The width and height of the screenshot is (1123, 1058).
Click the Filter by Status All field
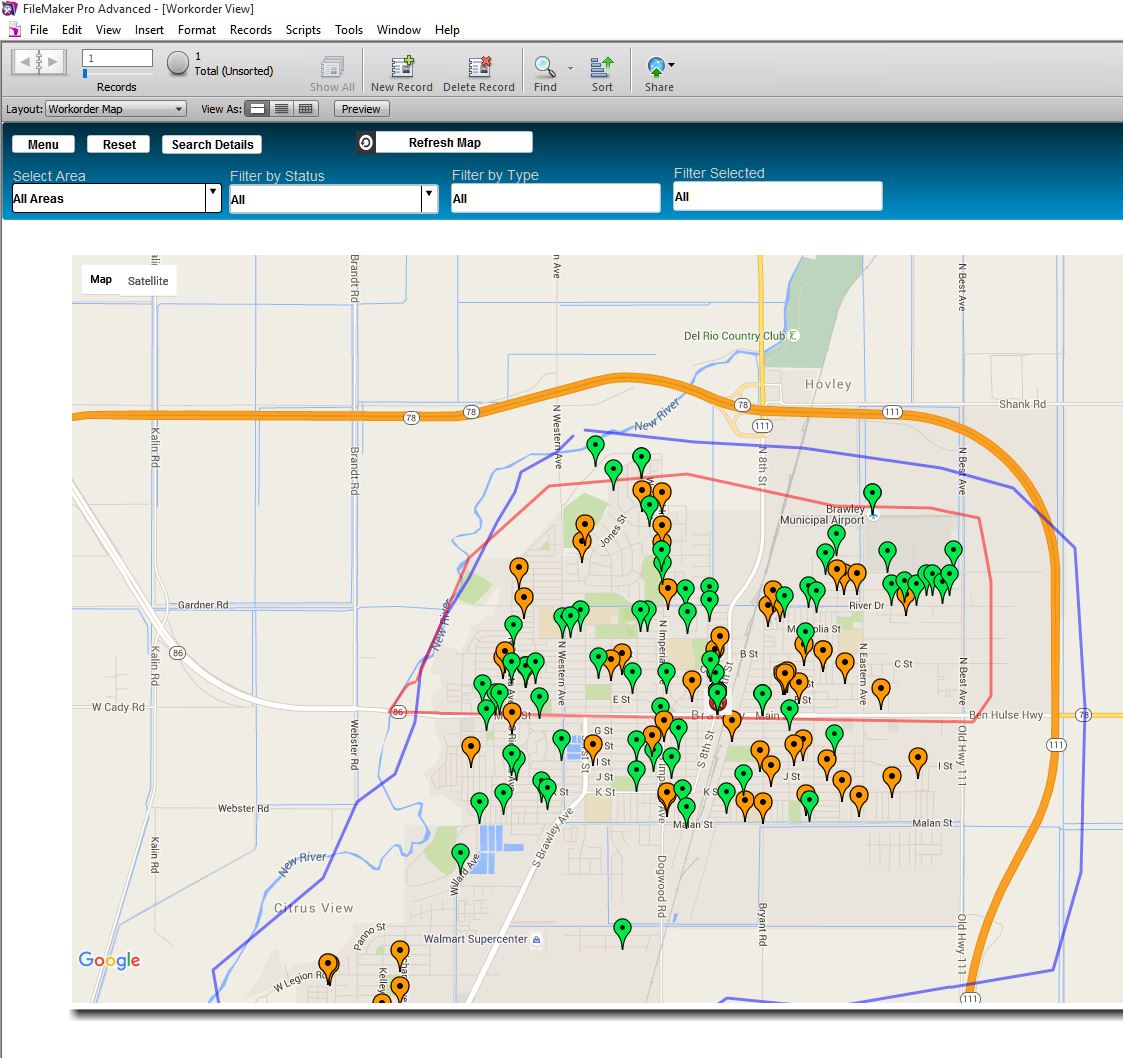point(325,200)
